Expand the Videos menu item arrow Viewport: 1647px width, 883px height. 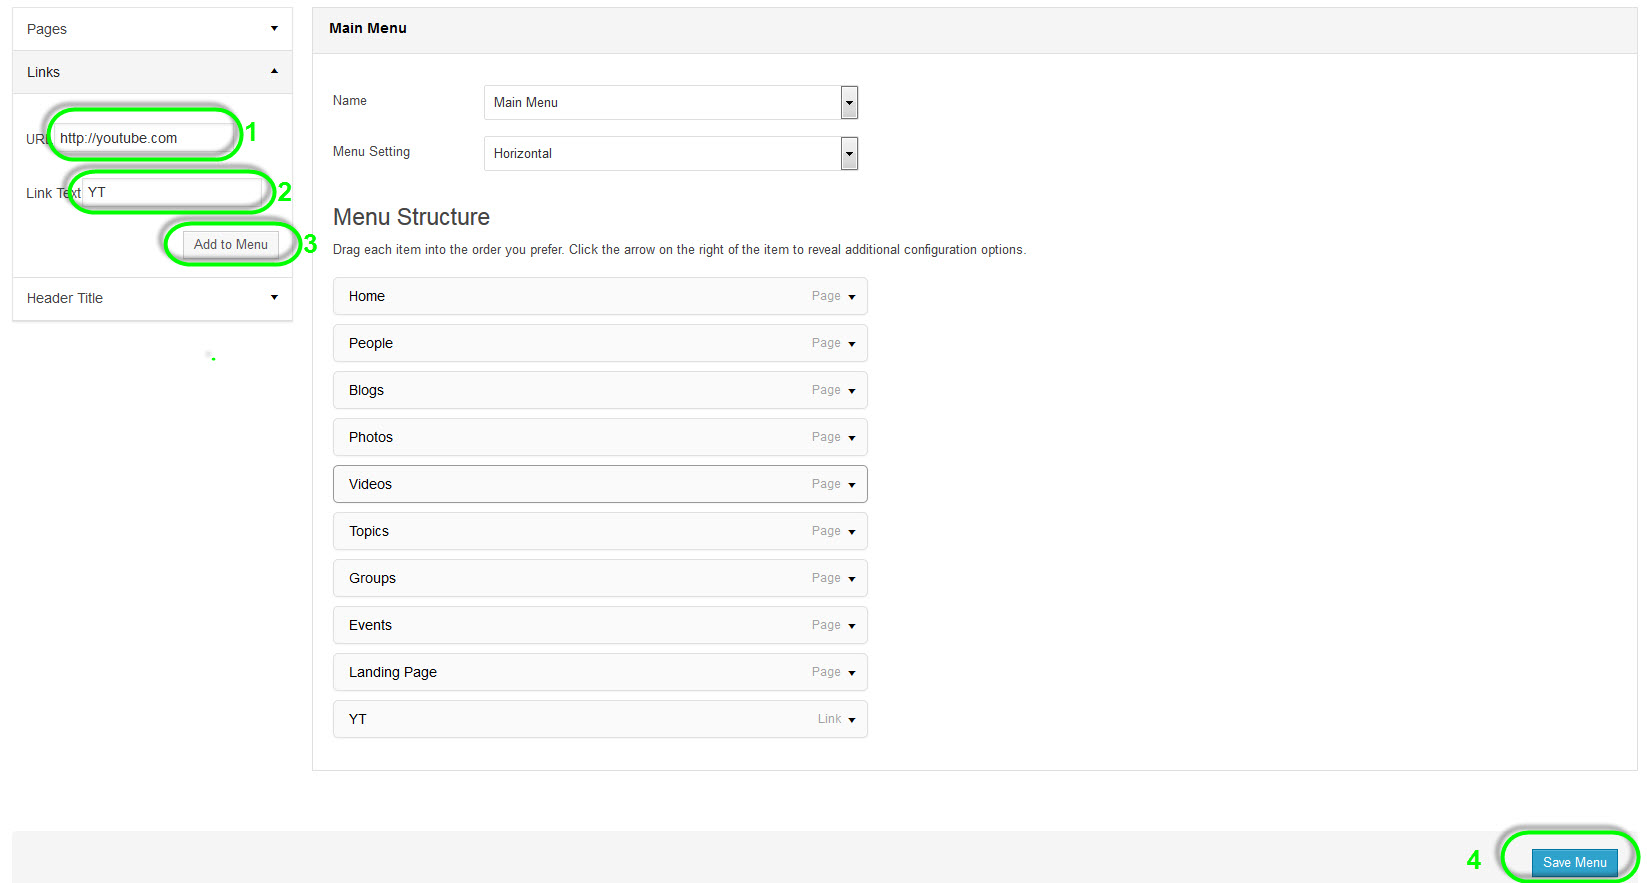[852, 485]
